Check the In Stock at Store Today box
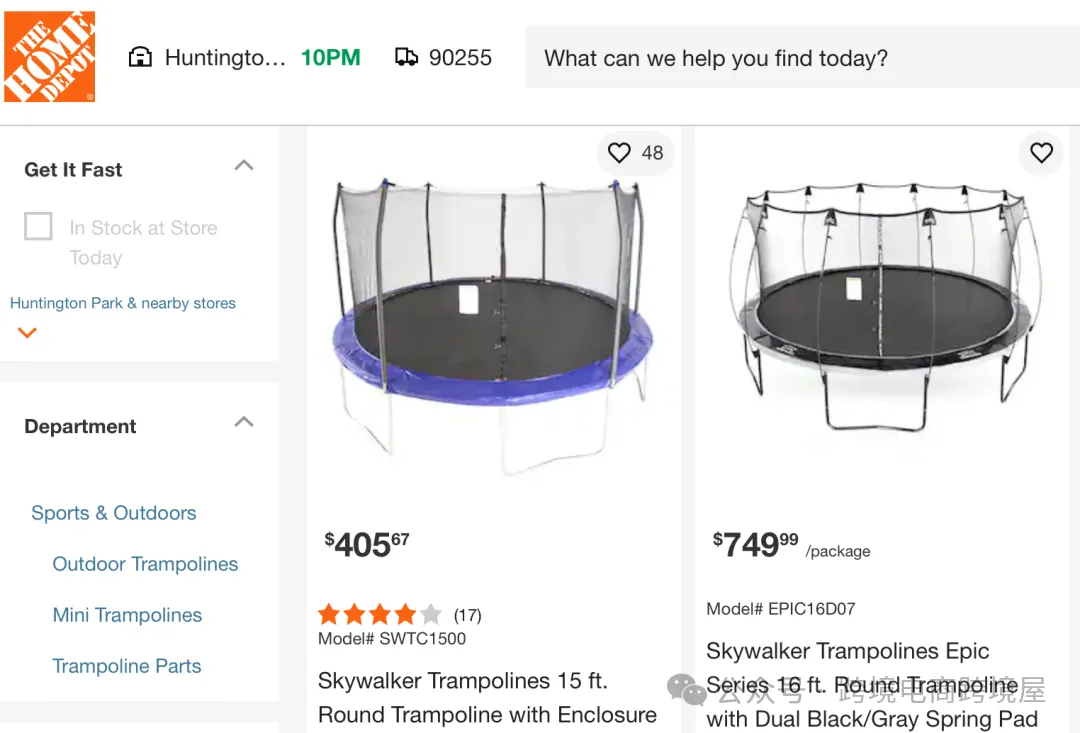1080x733 pixels. click(x=38, y=227)
